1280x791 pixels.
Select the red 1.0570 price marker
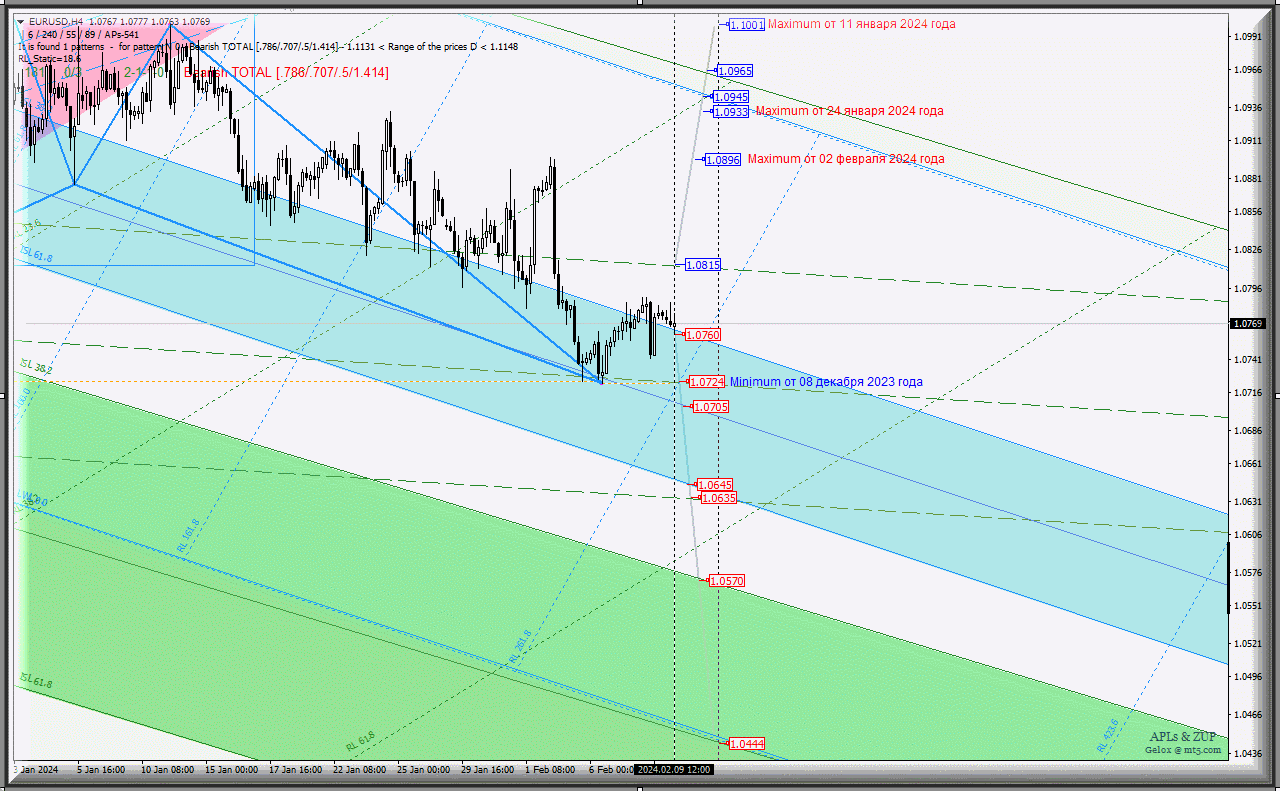tap(727, 581)
